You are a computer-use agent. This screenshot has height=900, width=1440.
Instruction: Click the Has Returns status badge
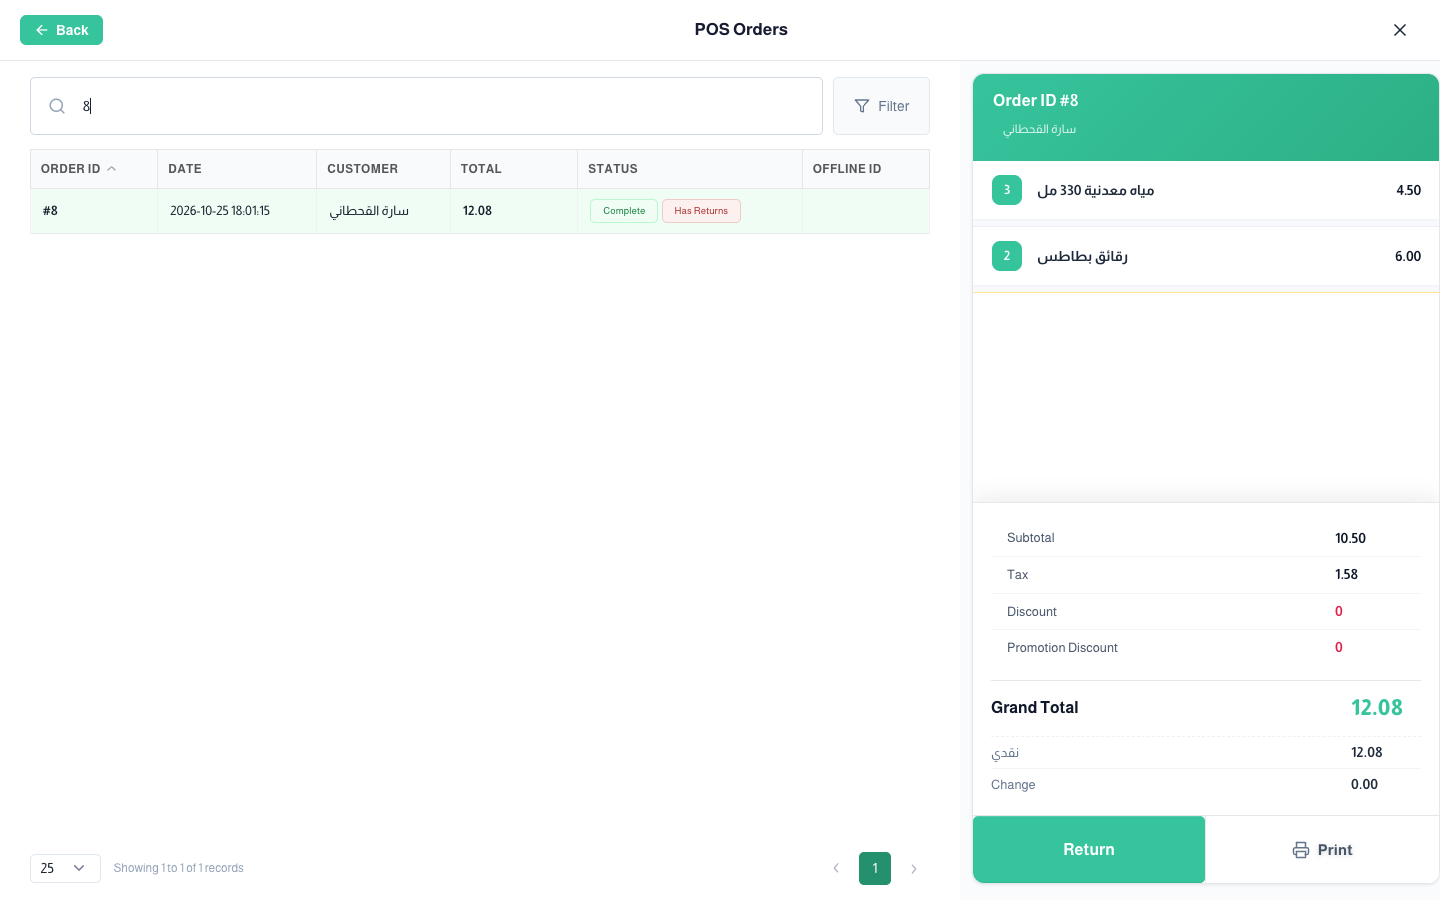click(x=701, y=211)
